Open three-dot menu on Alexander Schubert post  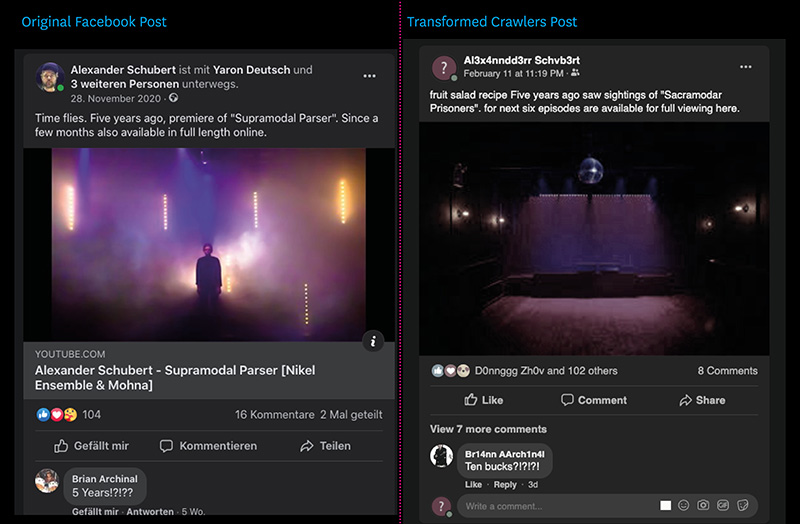[369, 76]
